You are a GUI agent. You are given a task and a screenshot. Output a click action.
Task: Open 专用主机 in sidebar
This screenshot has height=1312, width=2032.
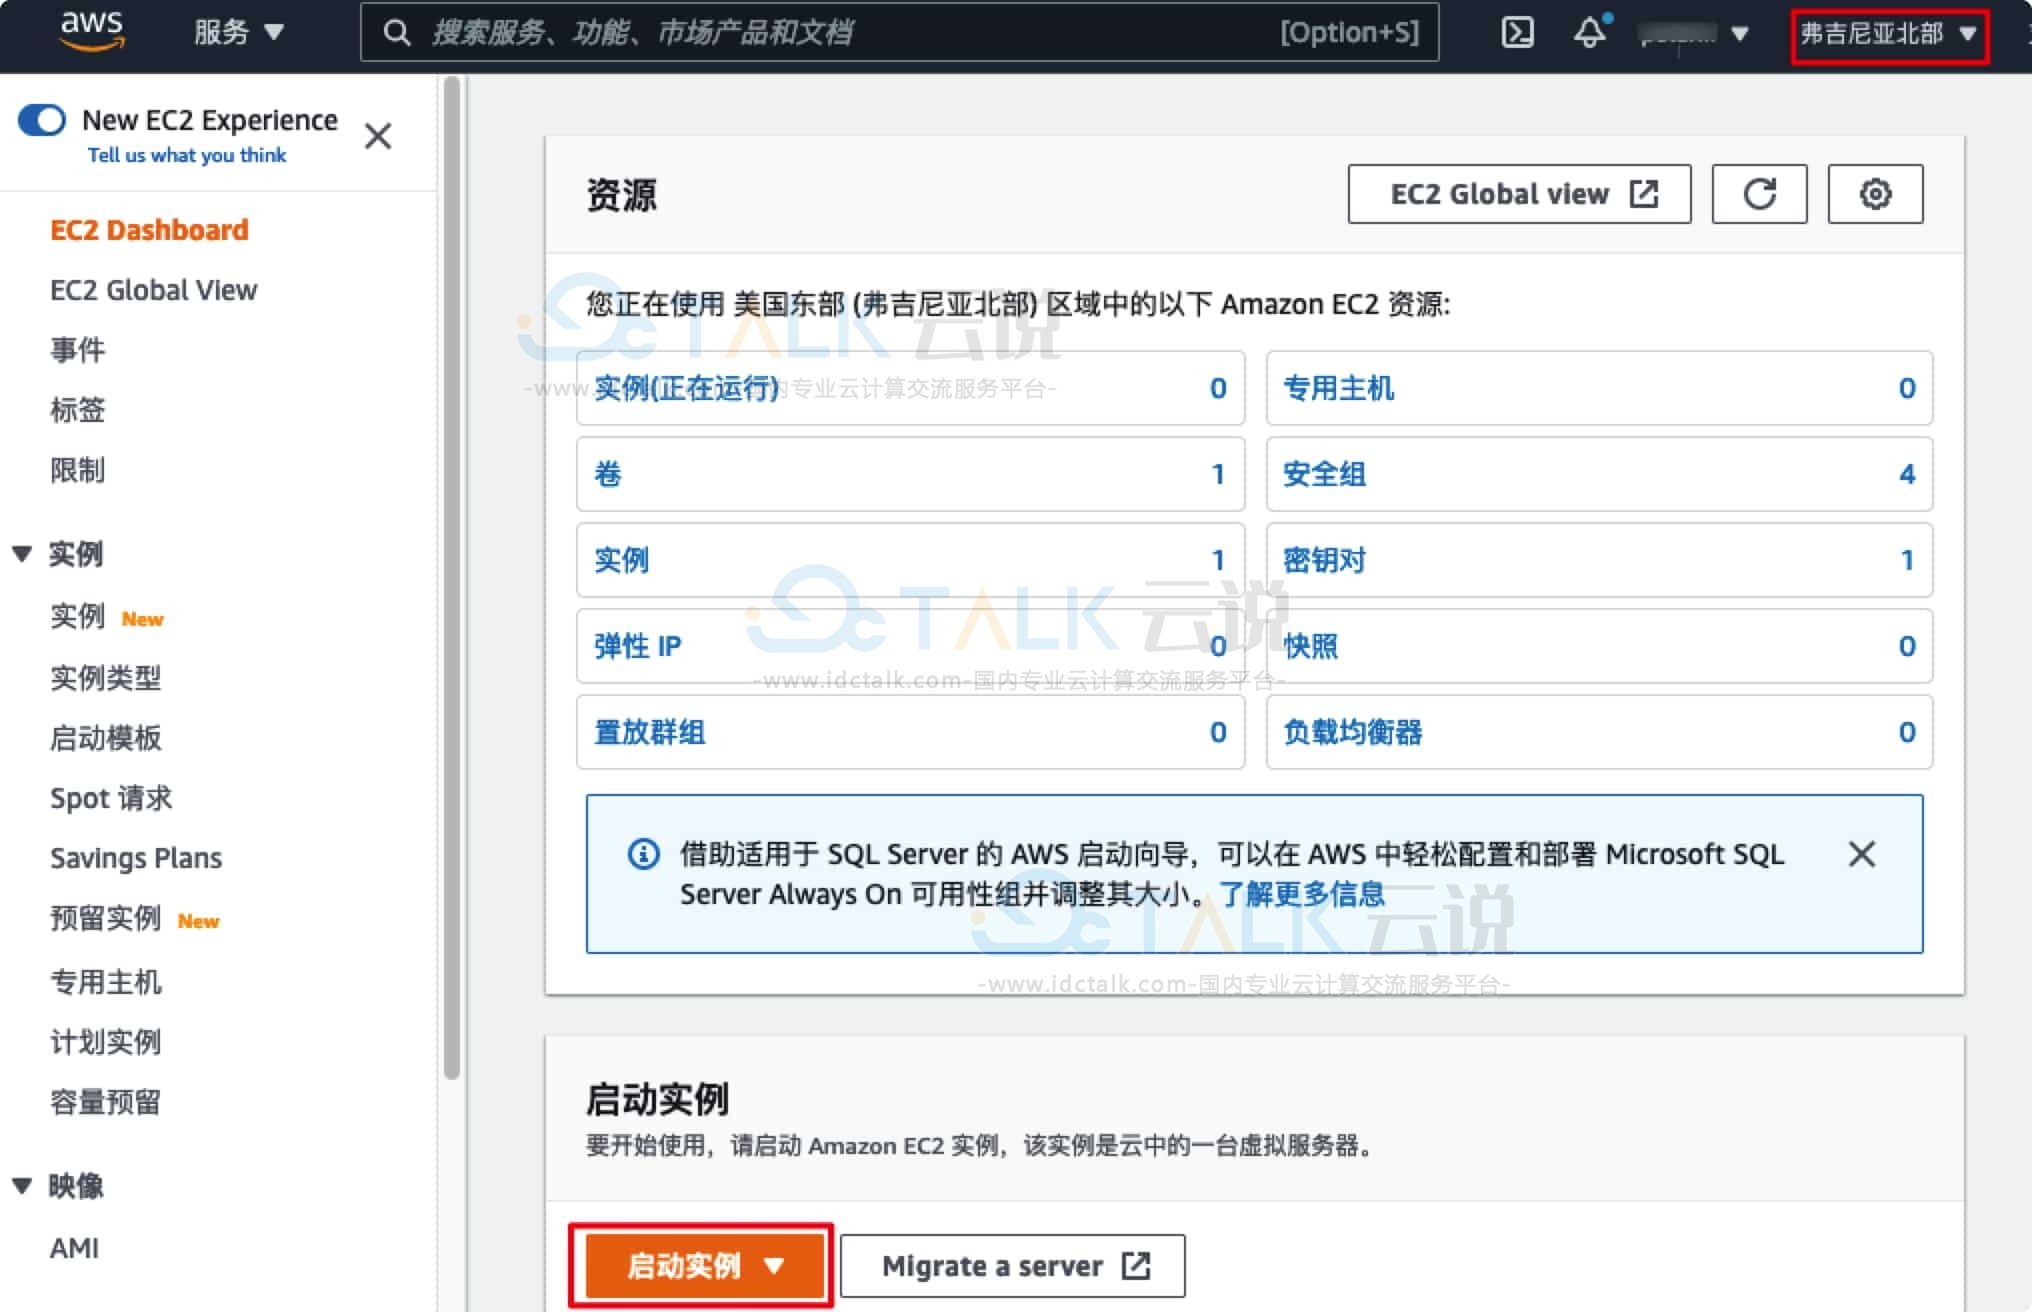[x=106, y=982]
